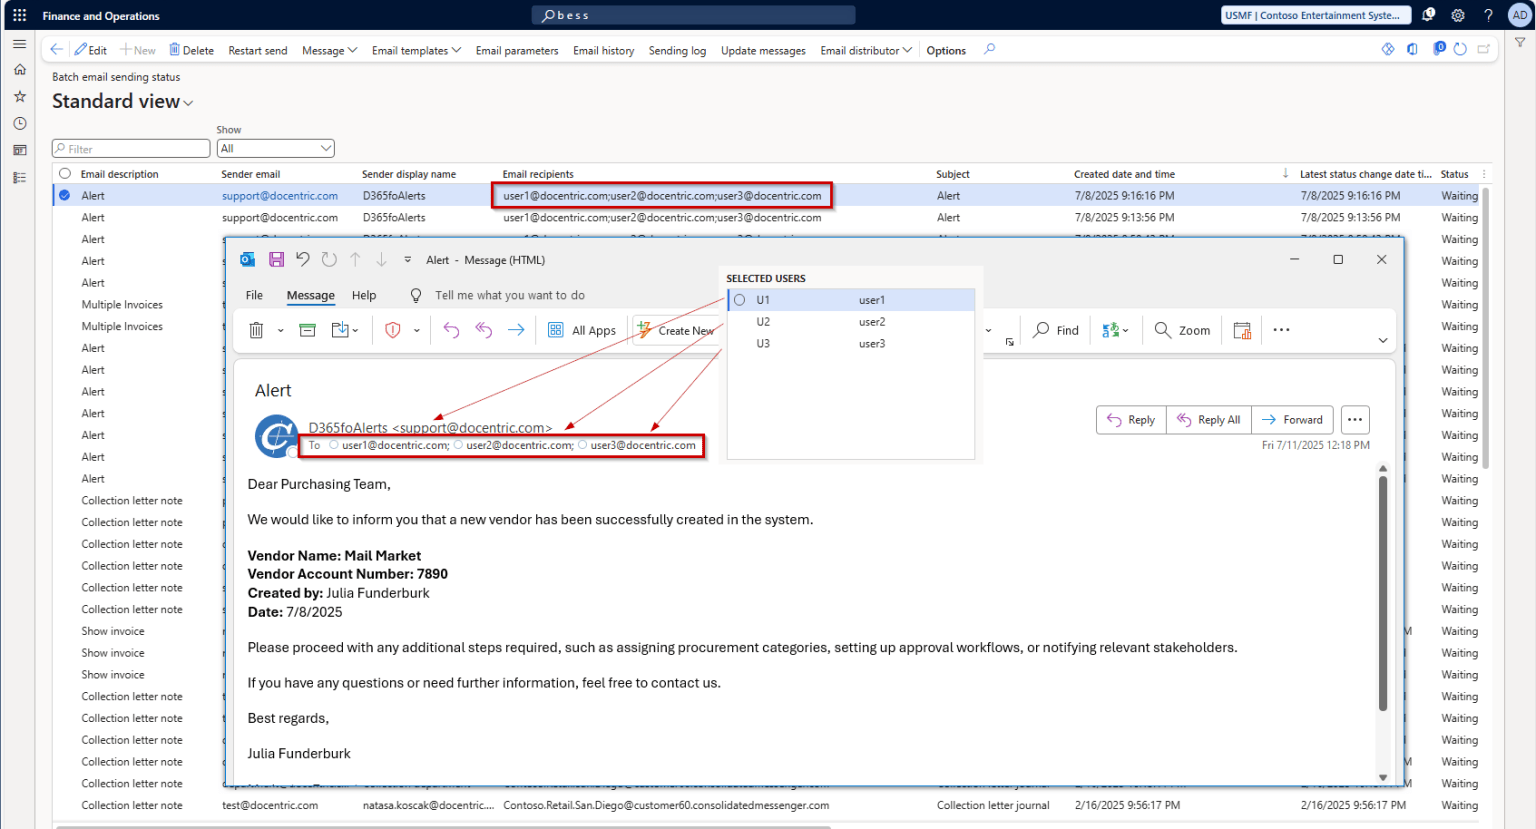The width and height of the screenshot is (1536, 829).
Task: Expand the Email templates menu
Action: coord(416,50)
